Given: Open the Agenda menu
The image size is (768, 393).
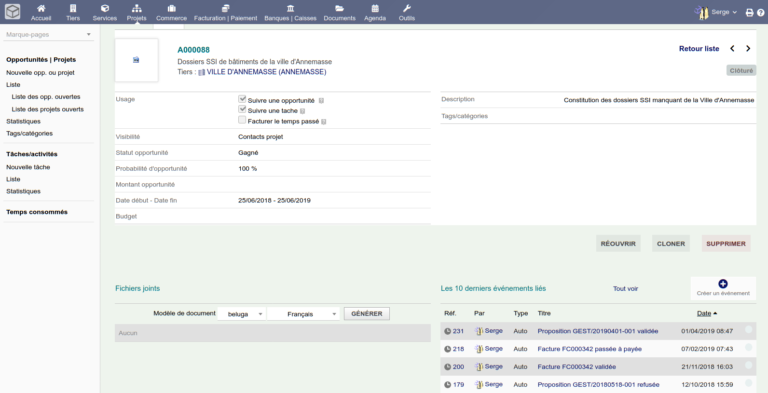Looking at the screenshot, I should coord(375,12).
